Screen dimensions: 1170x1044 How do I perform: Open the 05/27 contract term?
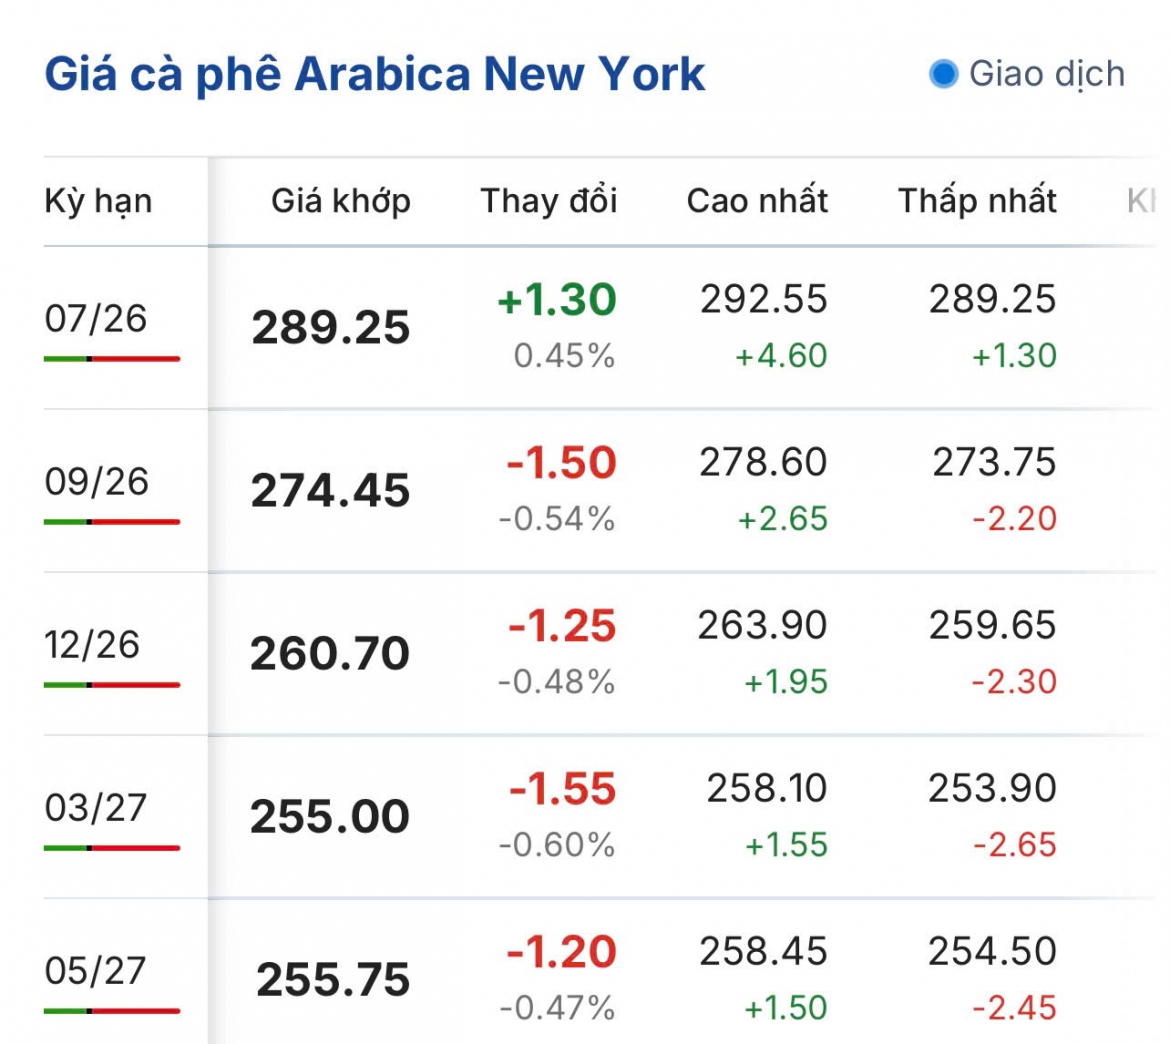point(95,971)
